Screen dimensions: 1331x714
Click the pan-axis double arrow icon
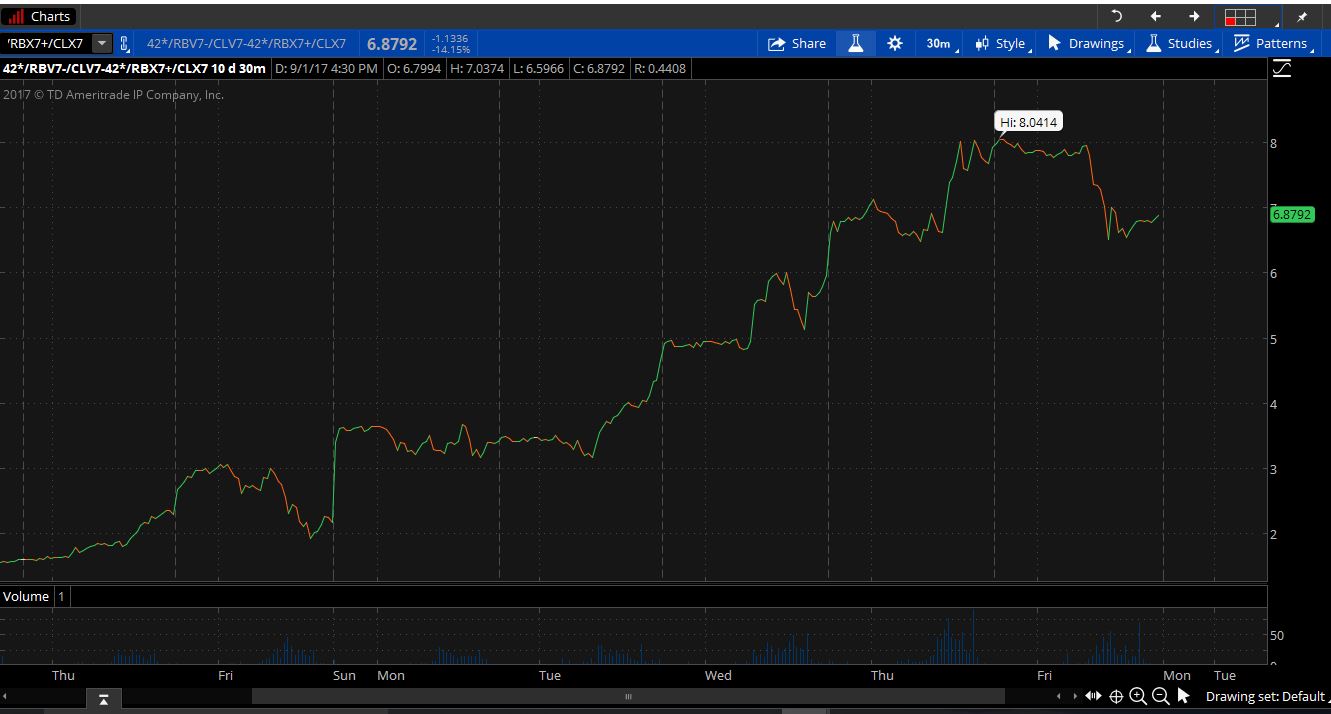pyautogui.click(x=1093, y=696)
